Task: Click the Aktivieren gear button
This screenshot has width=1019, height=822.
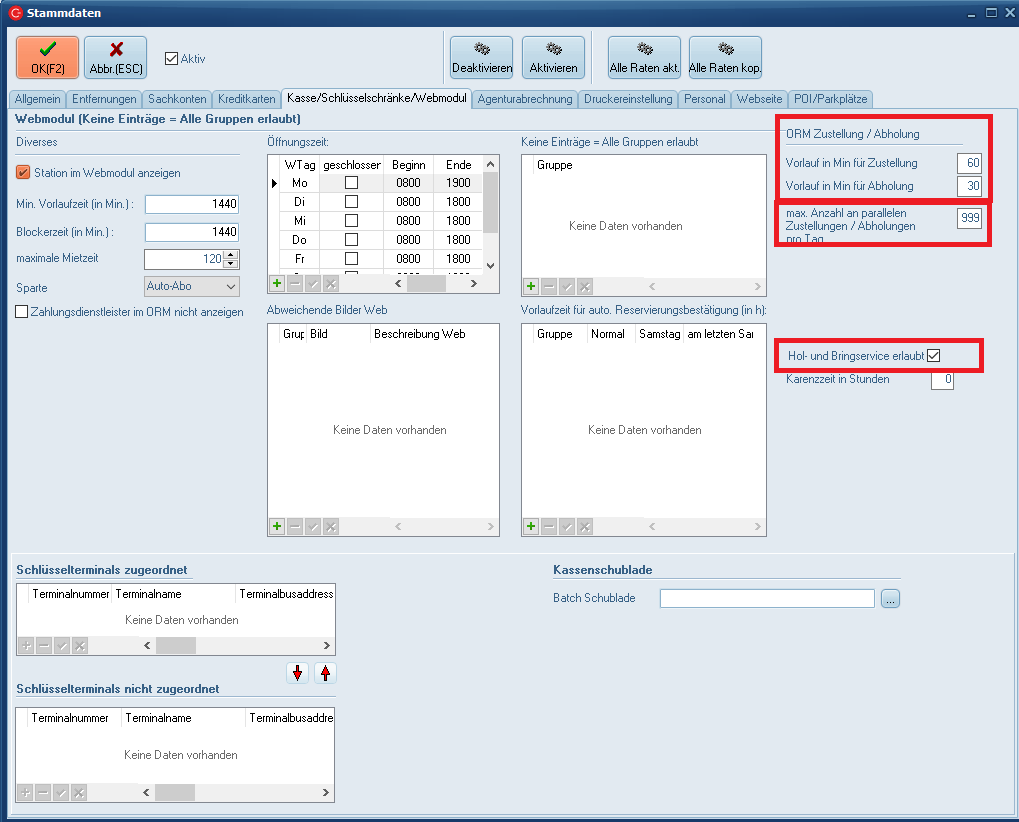Action: pos(553,57)
